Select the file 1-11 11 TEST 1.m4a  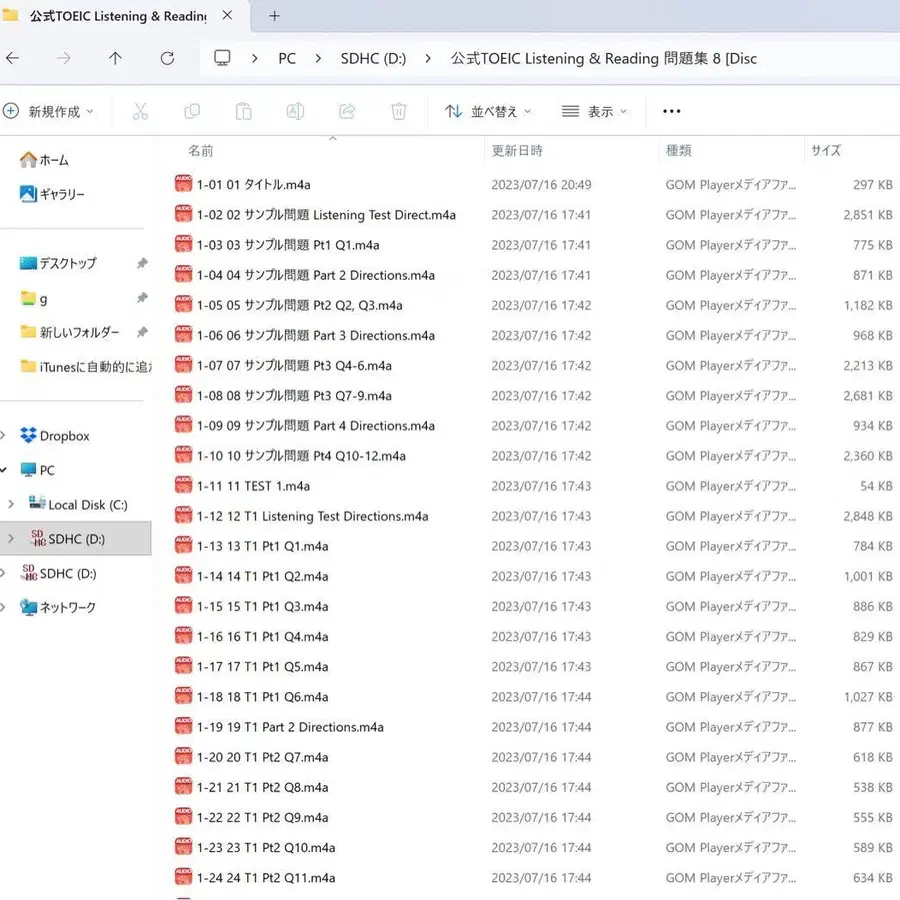(253, 486)
